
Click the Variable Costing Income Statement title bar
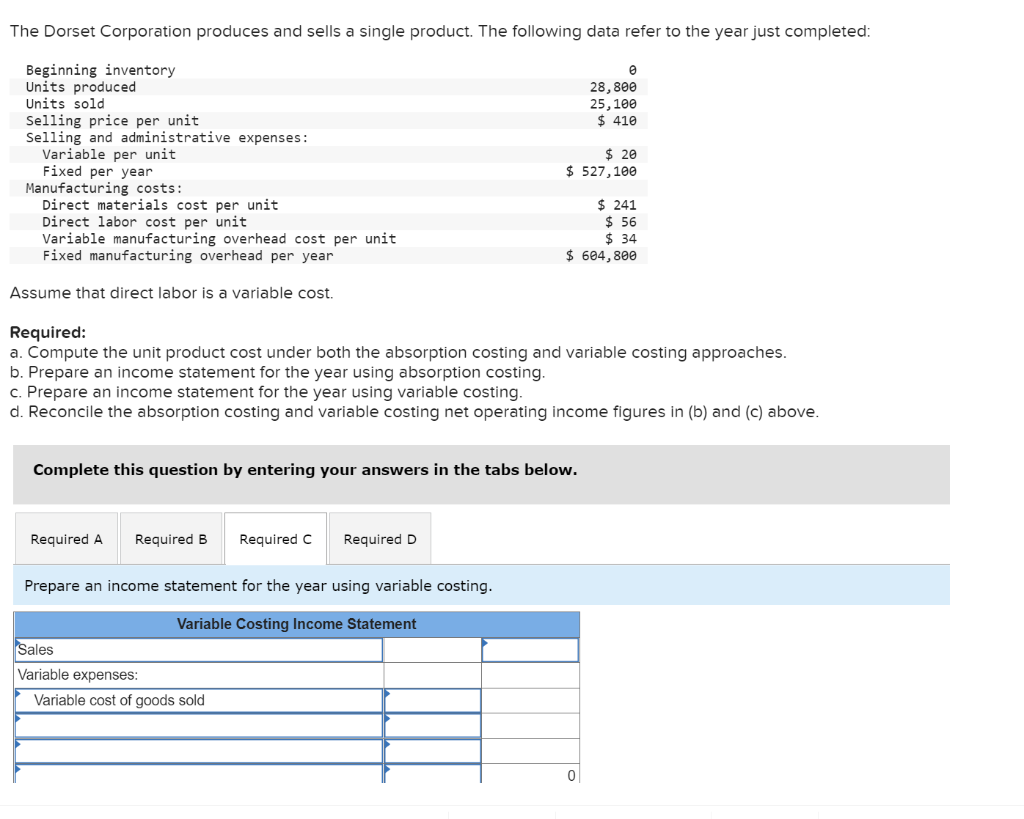(x=297, y=624)
